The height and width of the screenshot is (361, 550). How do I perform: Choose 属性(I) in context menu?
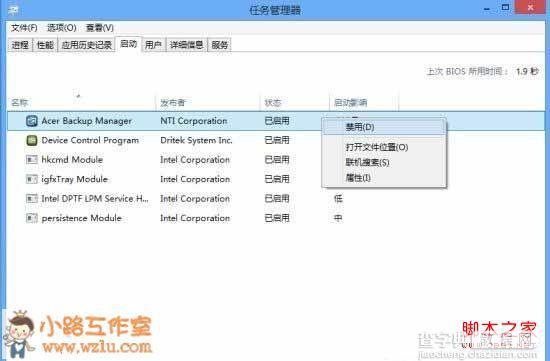(384, 178)
